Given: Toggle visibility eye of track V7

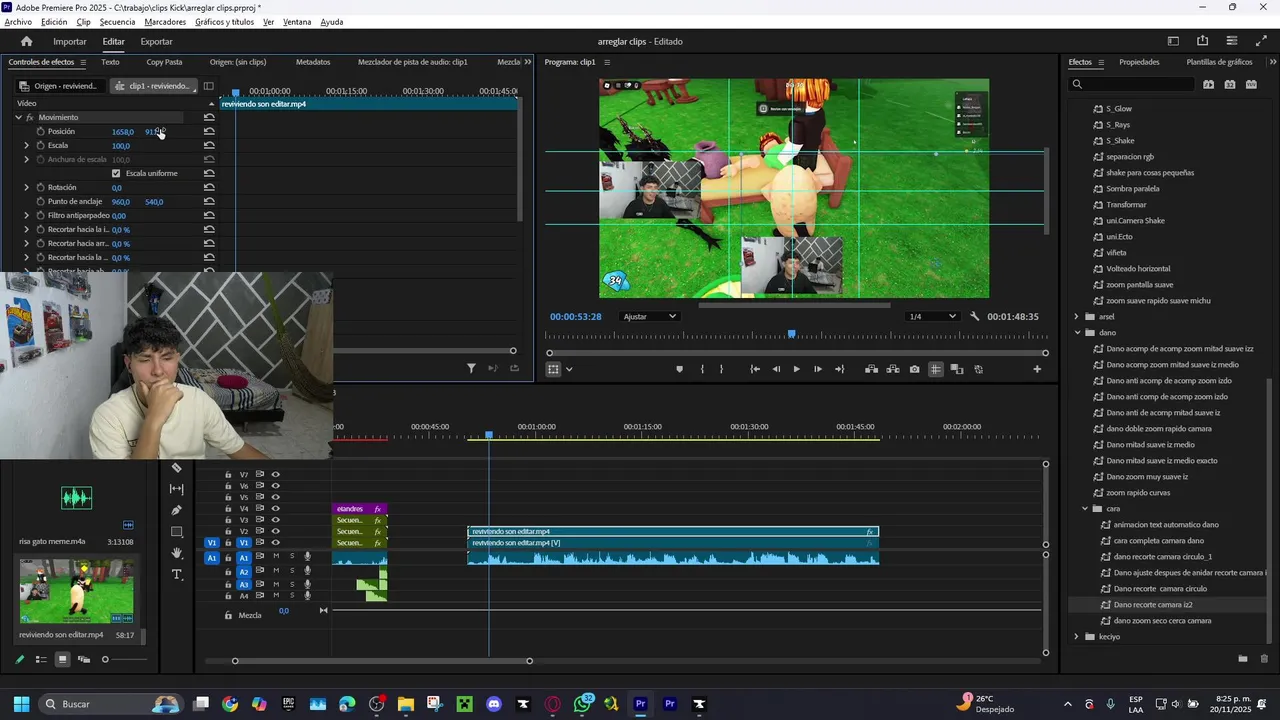Looking at the screenshot, I should click(x=275, y=475).
